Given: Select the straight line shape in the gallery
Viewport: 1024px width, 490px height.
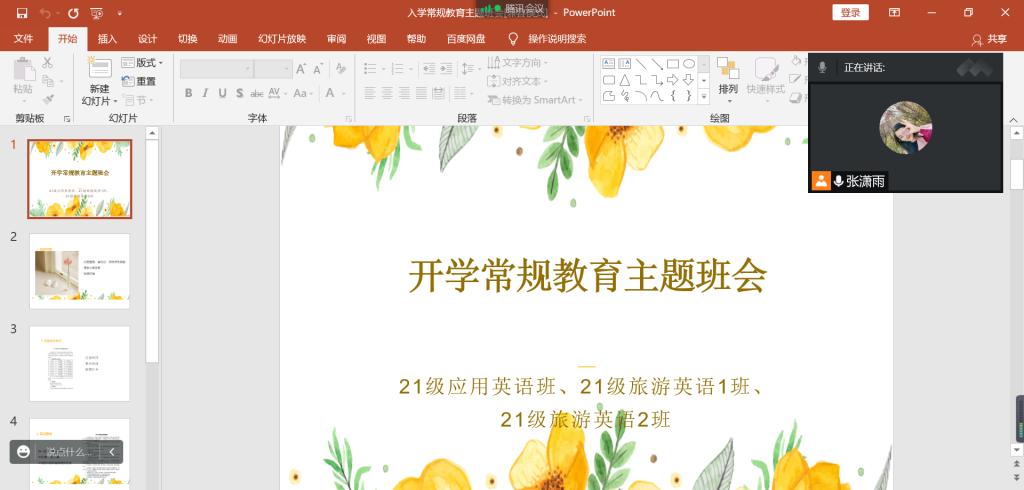Looking at the screenshot, I should 641,63.
